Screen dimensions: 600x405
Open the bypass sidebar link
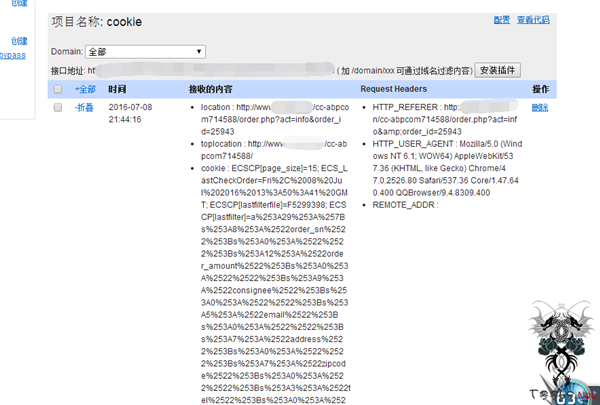[13, 55]
